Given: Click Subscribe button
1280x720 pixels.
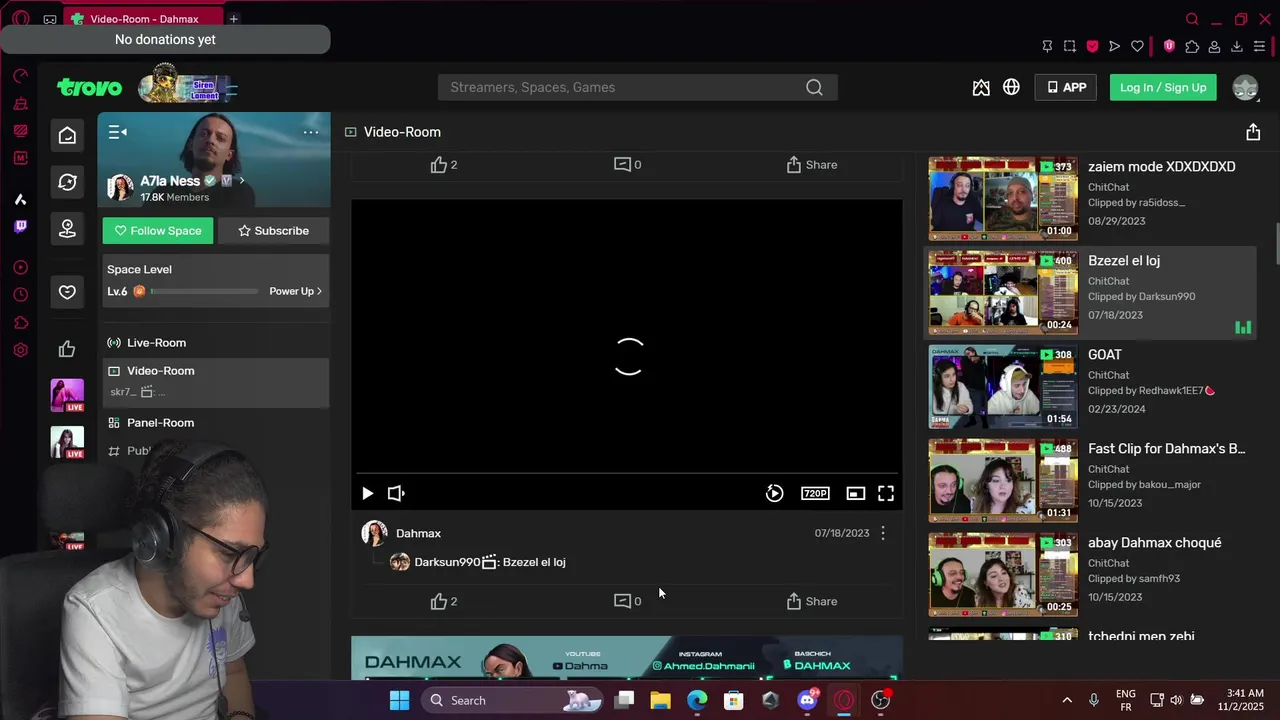Looking at the screenshot, I should pyautogui.click(x=273, y=231).
